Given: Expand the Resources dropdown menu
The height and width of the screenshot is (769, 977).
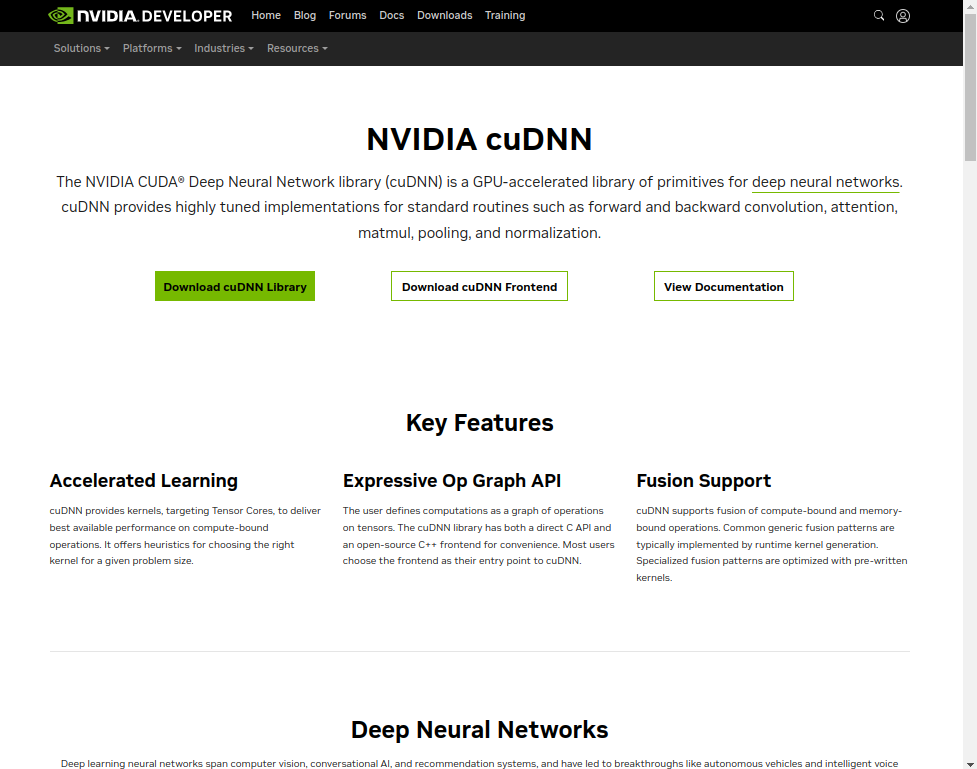Looking at the screenshot, I should click(297, 48).
